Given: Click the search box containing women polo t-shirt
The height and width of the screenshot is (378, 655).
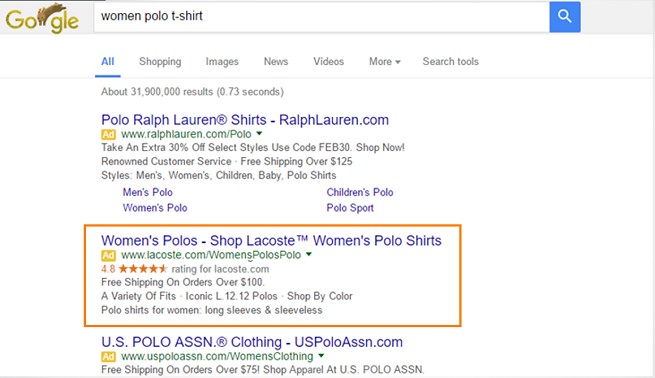Looking at the screenshot, I should click(322, 17).
